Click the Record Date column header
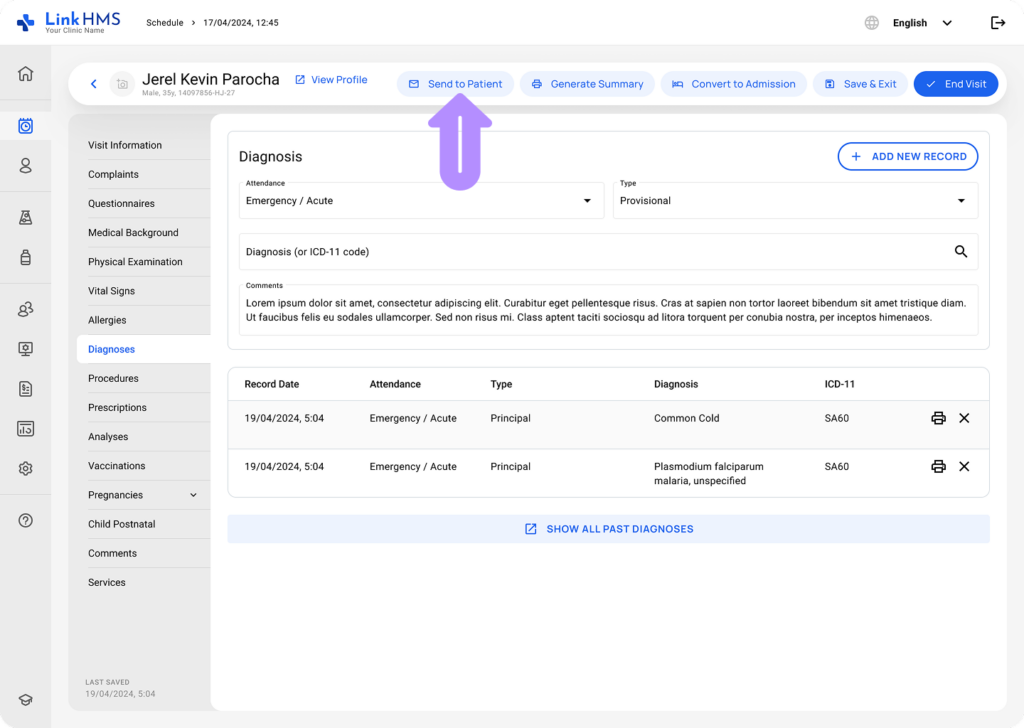1024x728 pixels. (272, 385)
